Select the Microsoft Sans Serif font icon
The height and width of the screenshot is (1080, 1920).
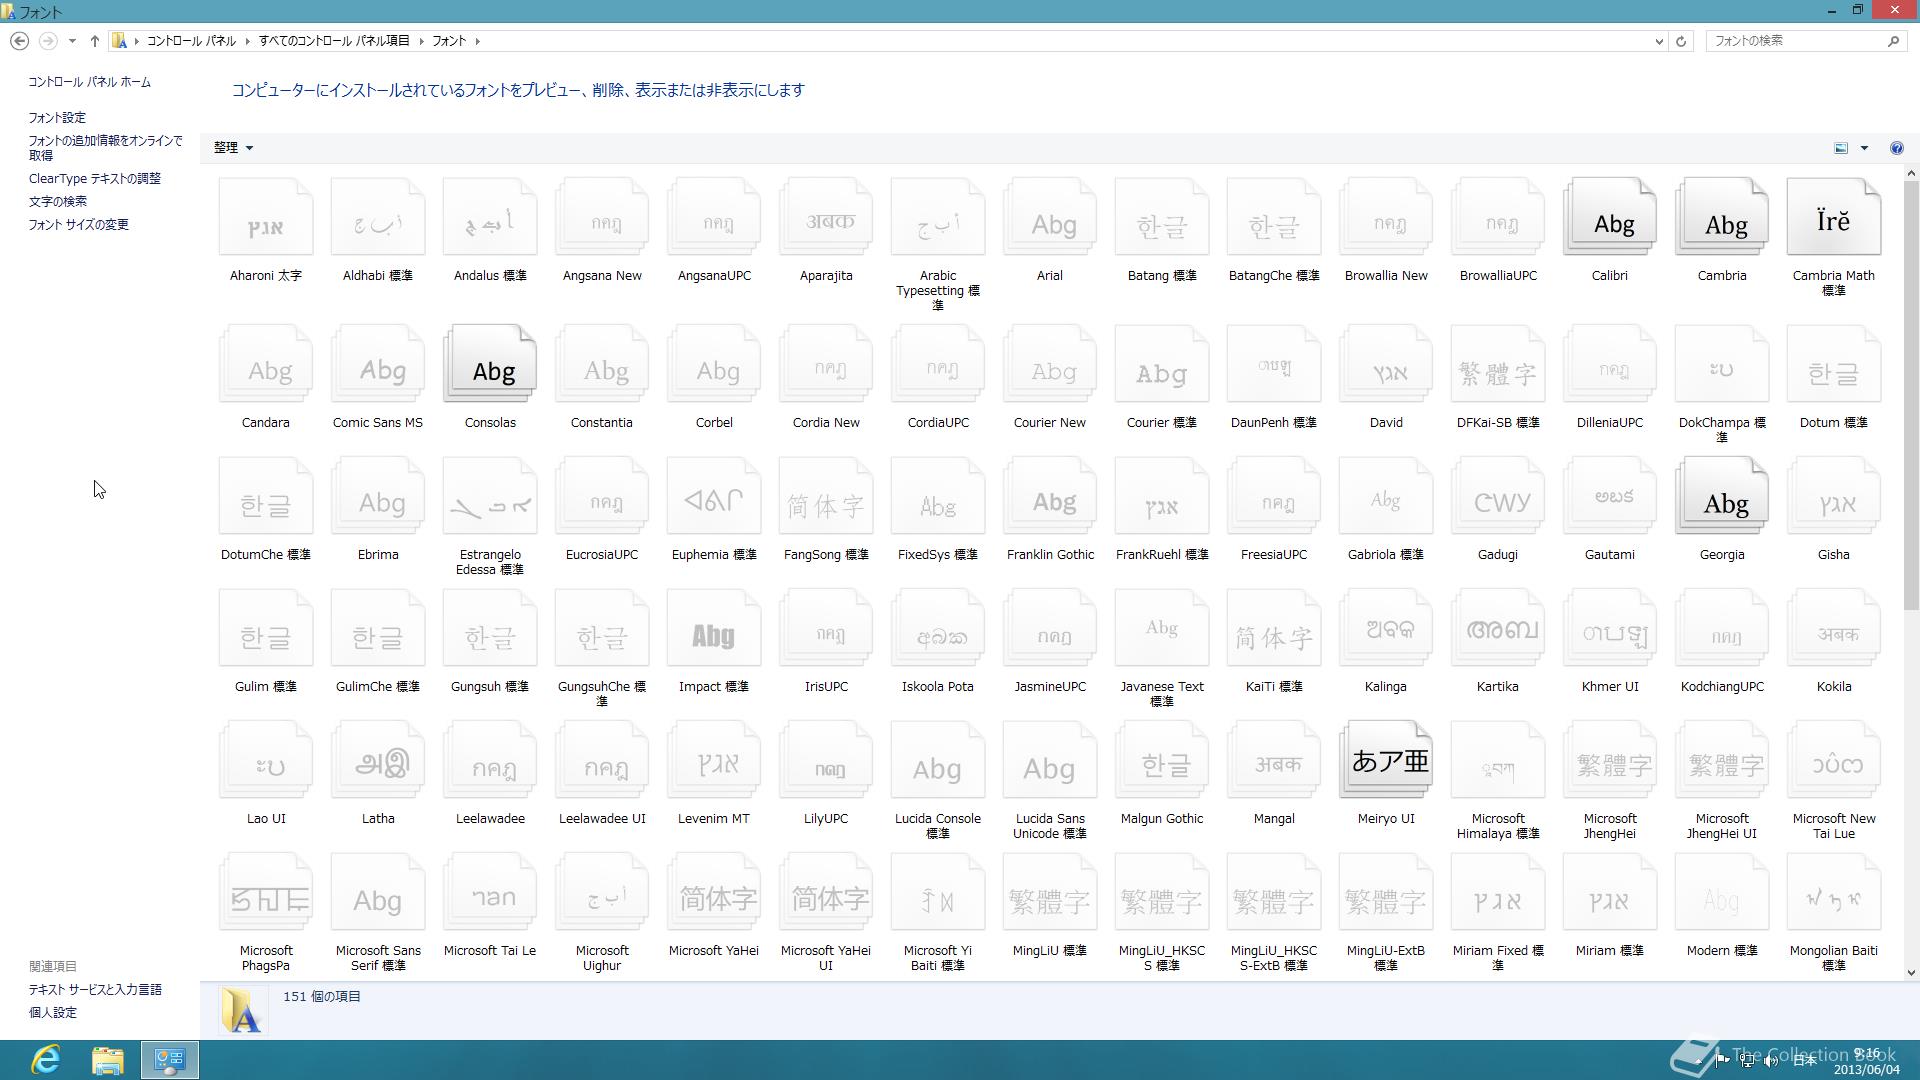378,893
